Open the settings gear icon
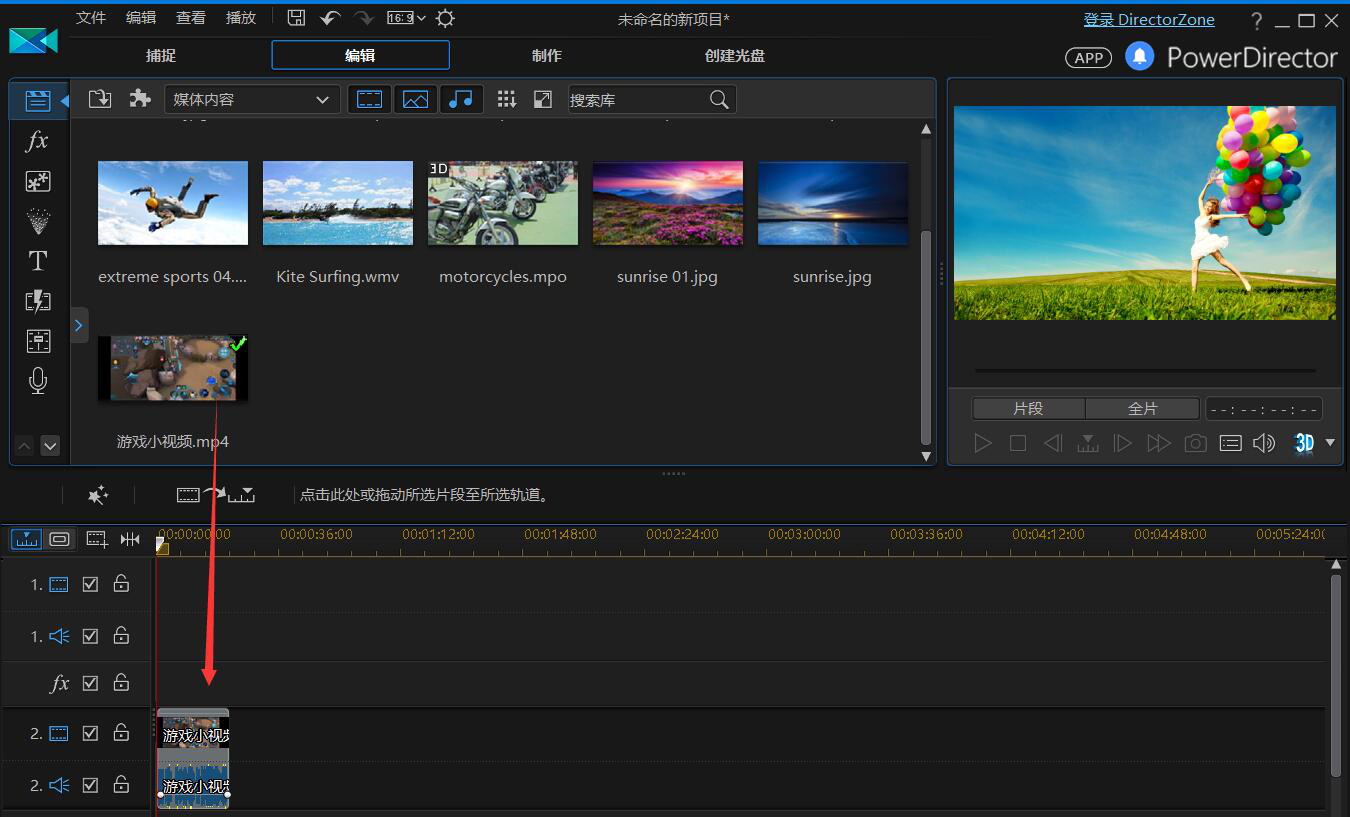Image resolution: width=1350 pixels, height=817 pixels. tap(446, 18)
